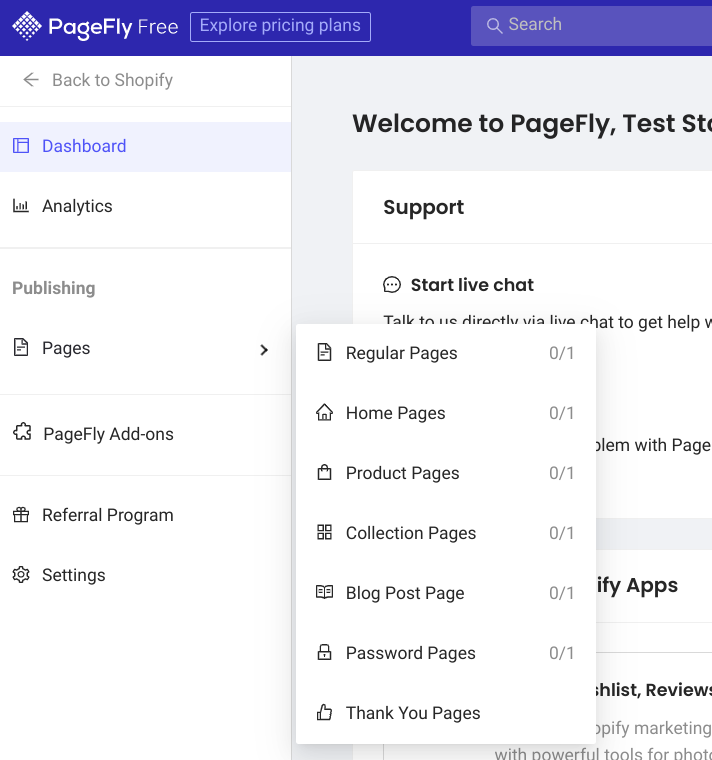Screen dimensions: 712x760
Task: Click the Thank You Pages thumbs-up icon
Action: [x=324, y=713]
